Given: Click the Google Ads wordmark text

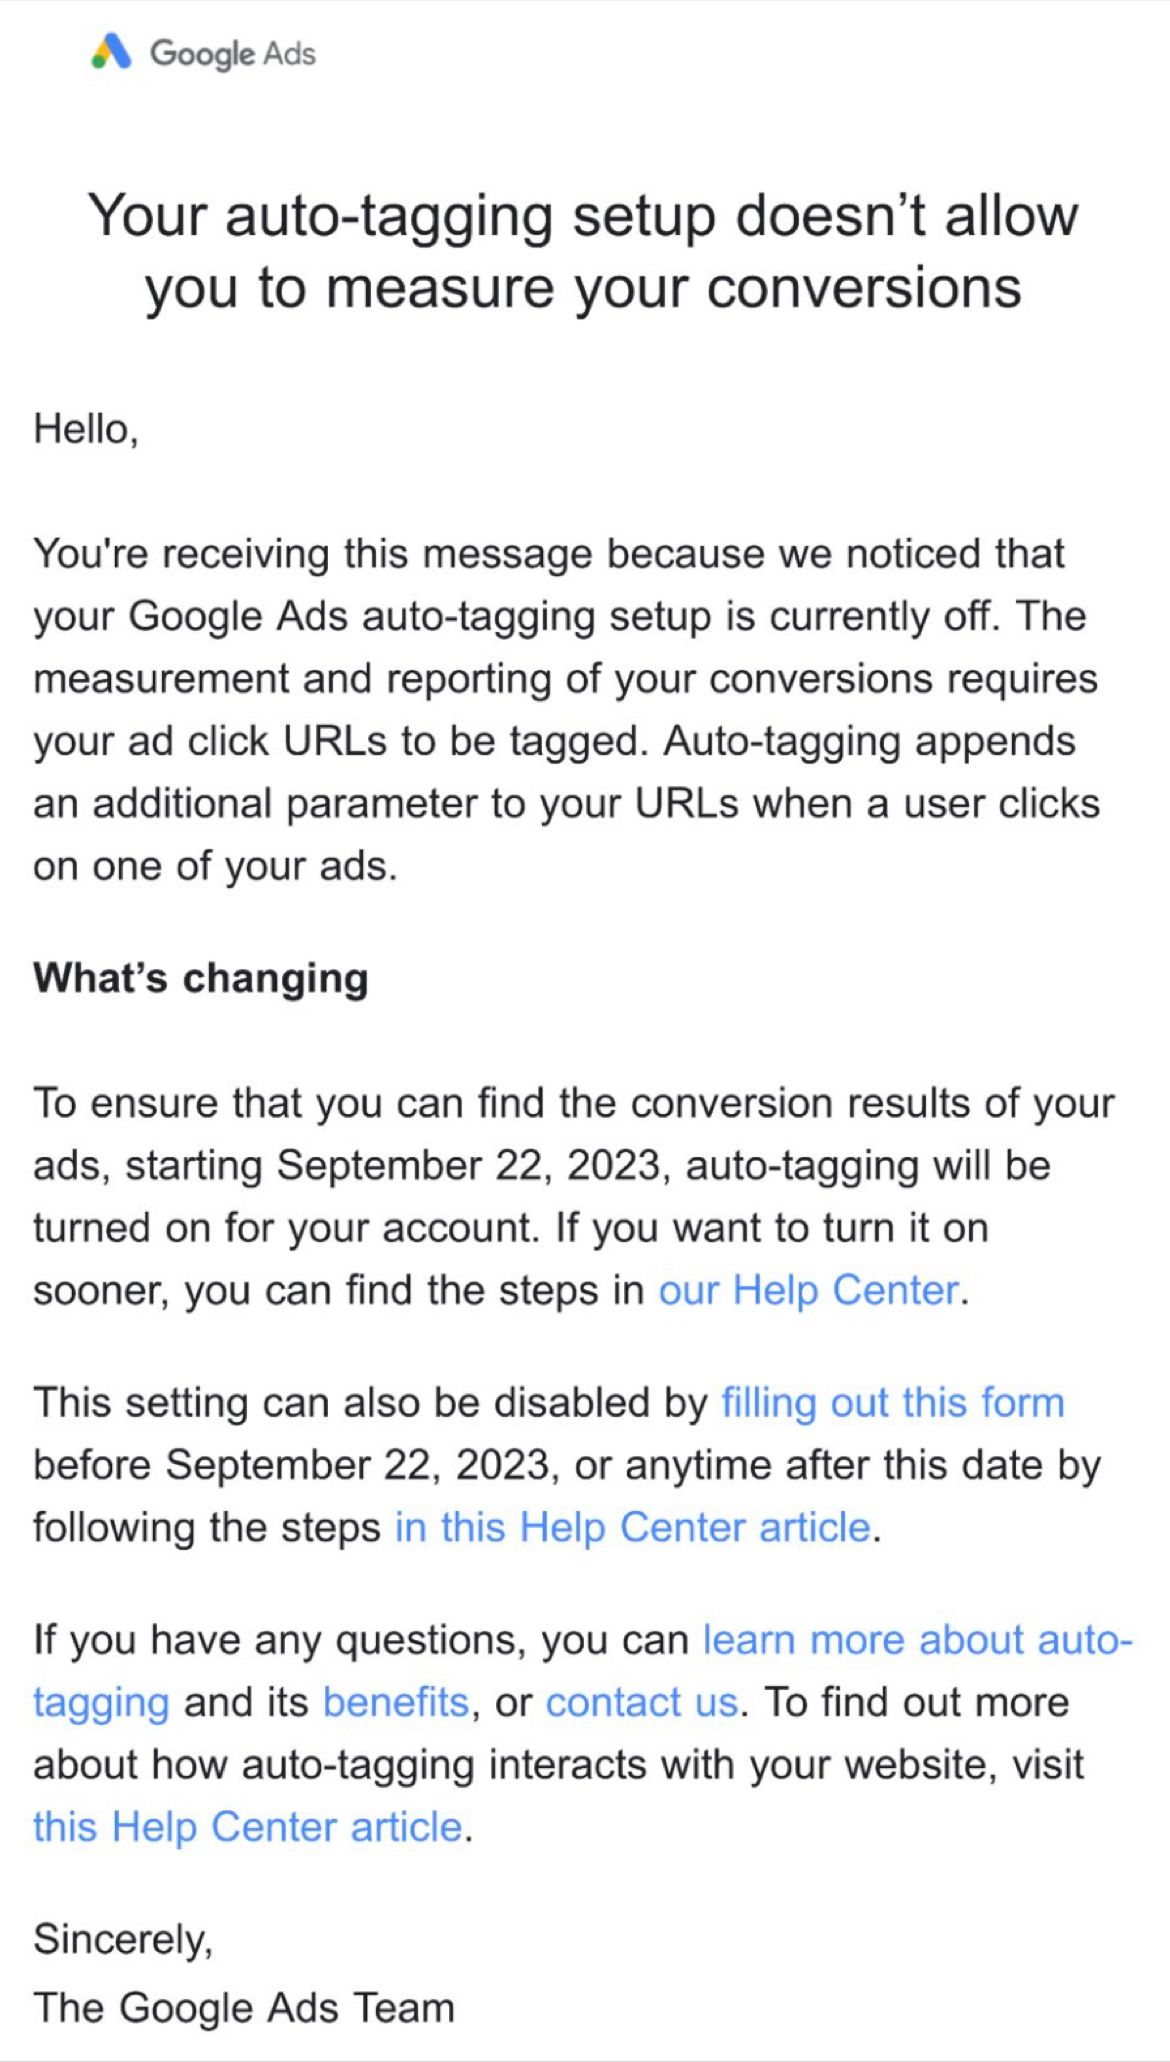Looking at the screenshot, I should (232, 53).
